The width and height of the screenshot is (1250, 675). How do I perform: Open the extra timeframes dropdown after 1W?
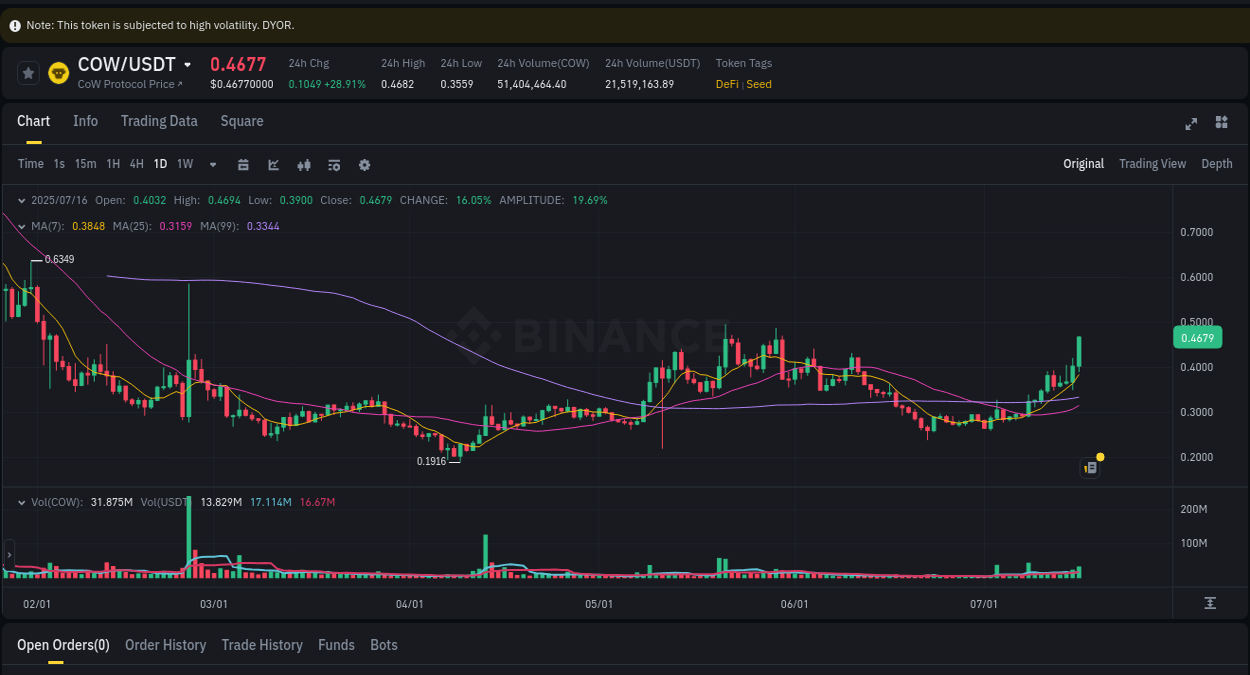click(x=212, y=164)
